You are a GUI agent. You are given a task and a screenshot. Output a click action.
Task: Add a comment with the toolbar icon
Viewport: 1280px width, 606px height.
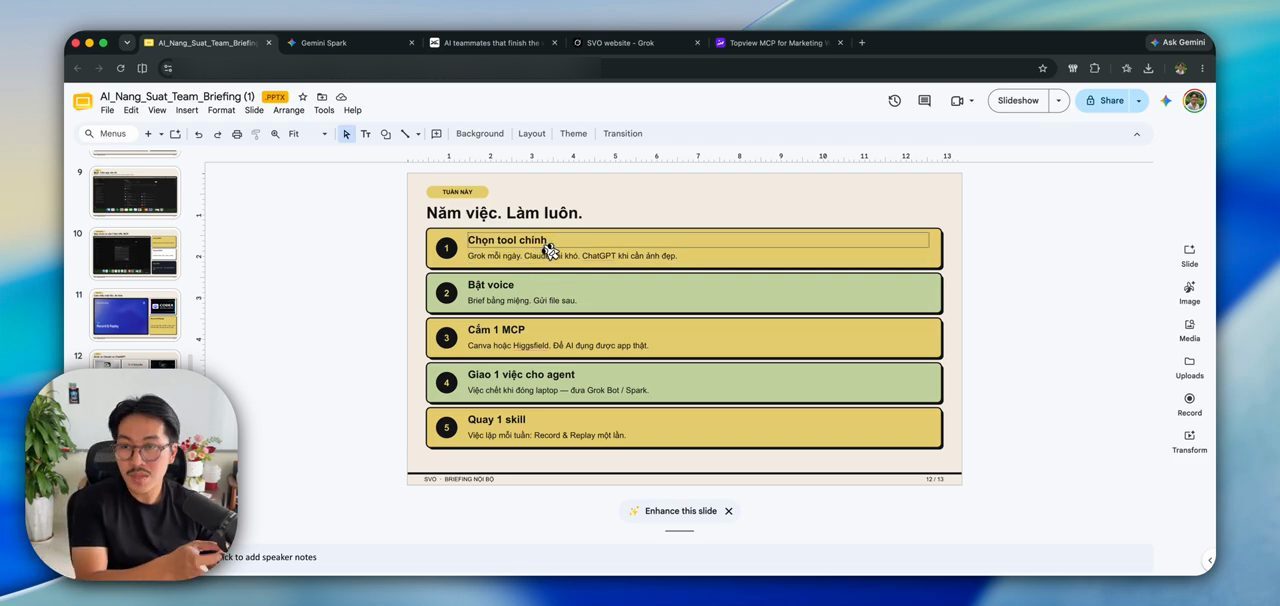coord(436,134)
